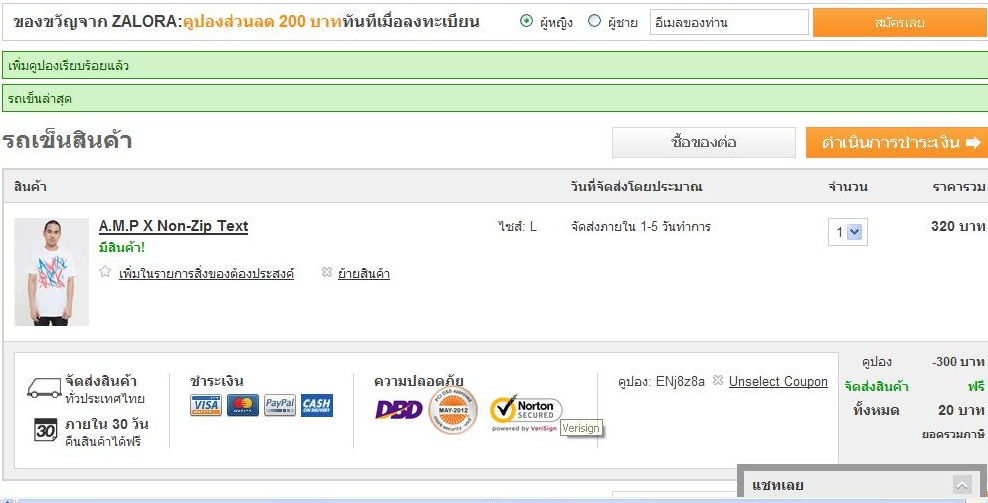Viewport: 988px width, 503px height.
Task: Click the คูปองส่วนลด 200 บาท promo text
Action: pos(262,22)
